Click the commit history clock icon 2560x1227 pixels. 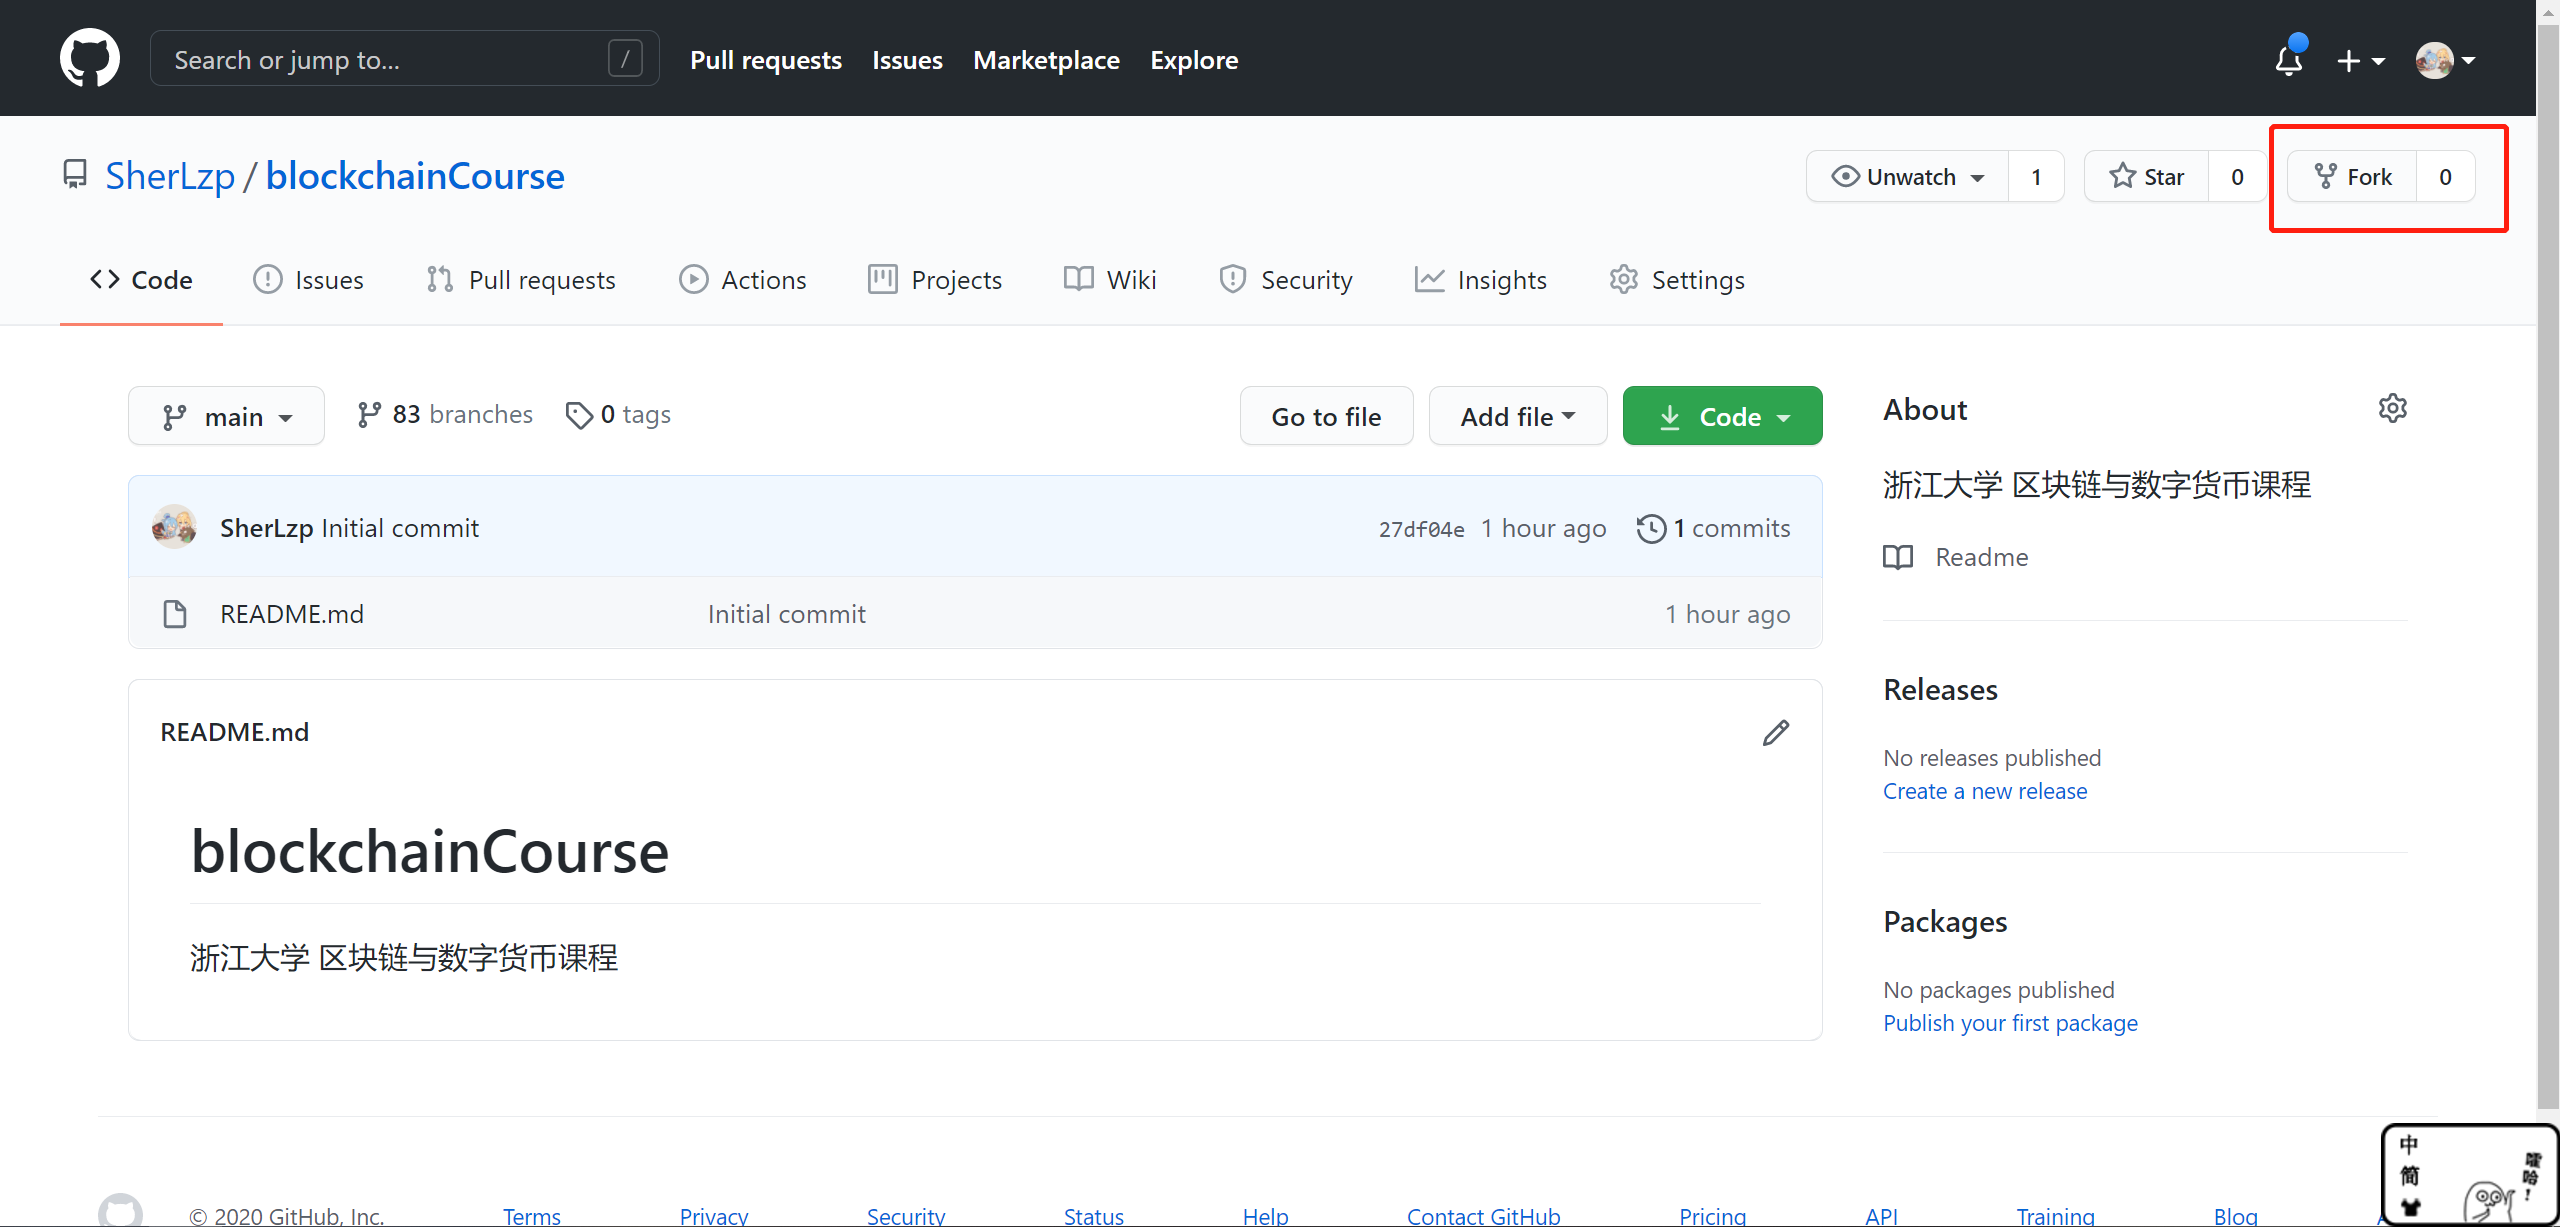(x=1651, y=528)
